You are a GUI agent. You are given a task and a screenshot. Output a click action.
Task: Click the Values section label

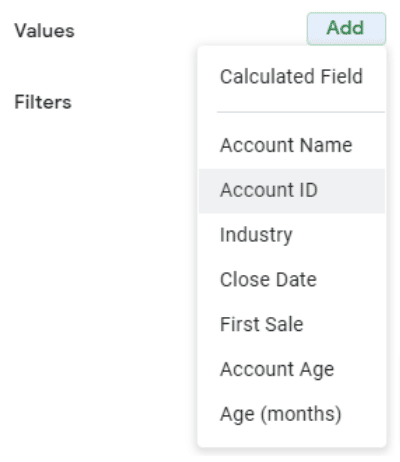44,31
